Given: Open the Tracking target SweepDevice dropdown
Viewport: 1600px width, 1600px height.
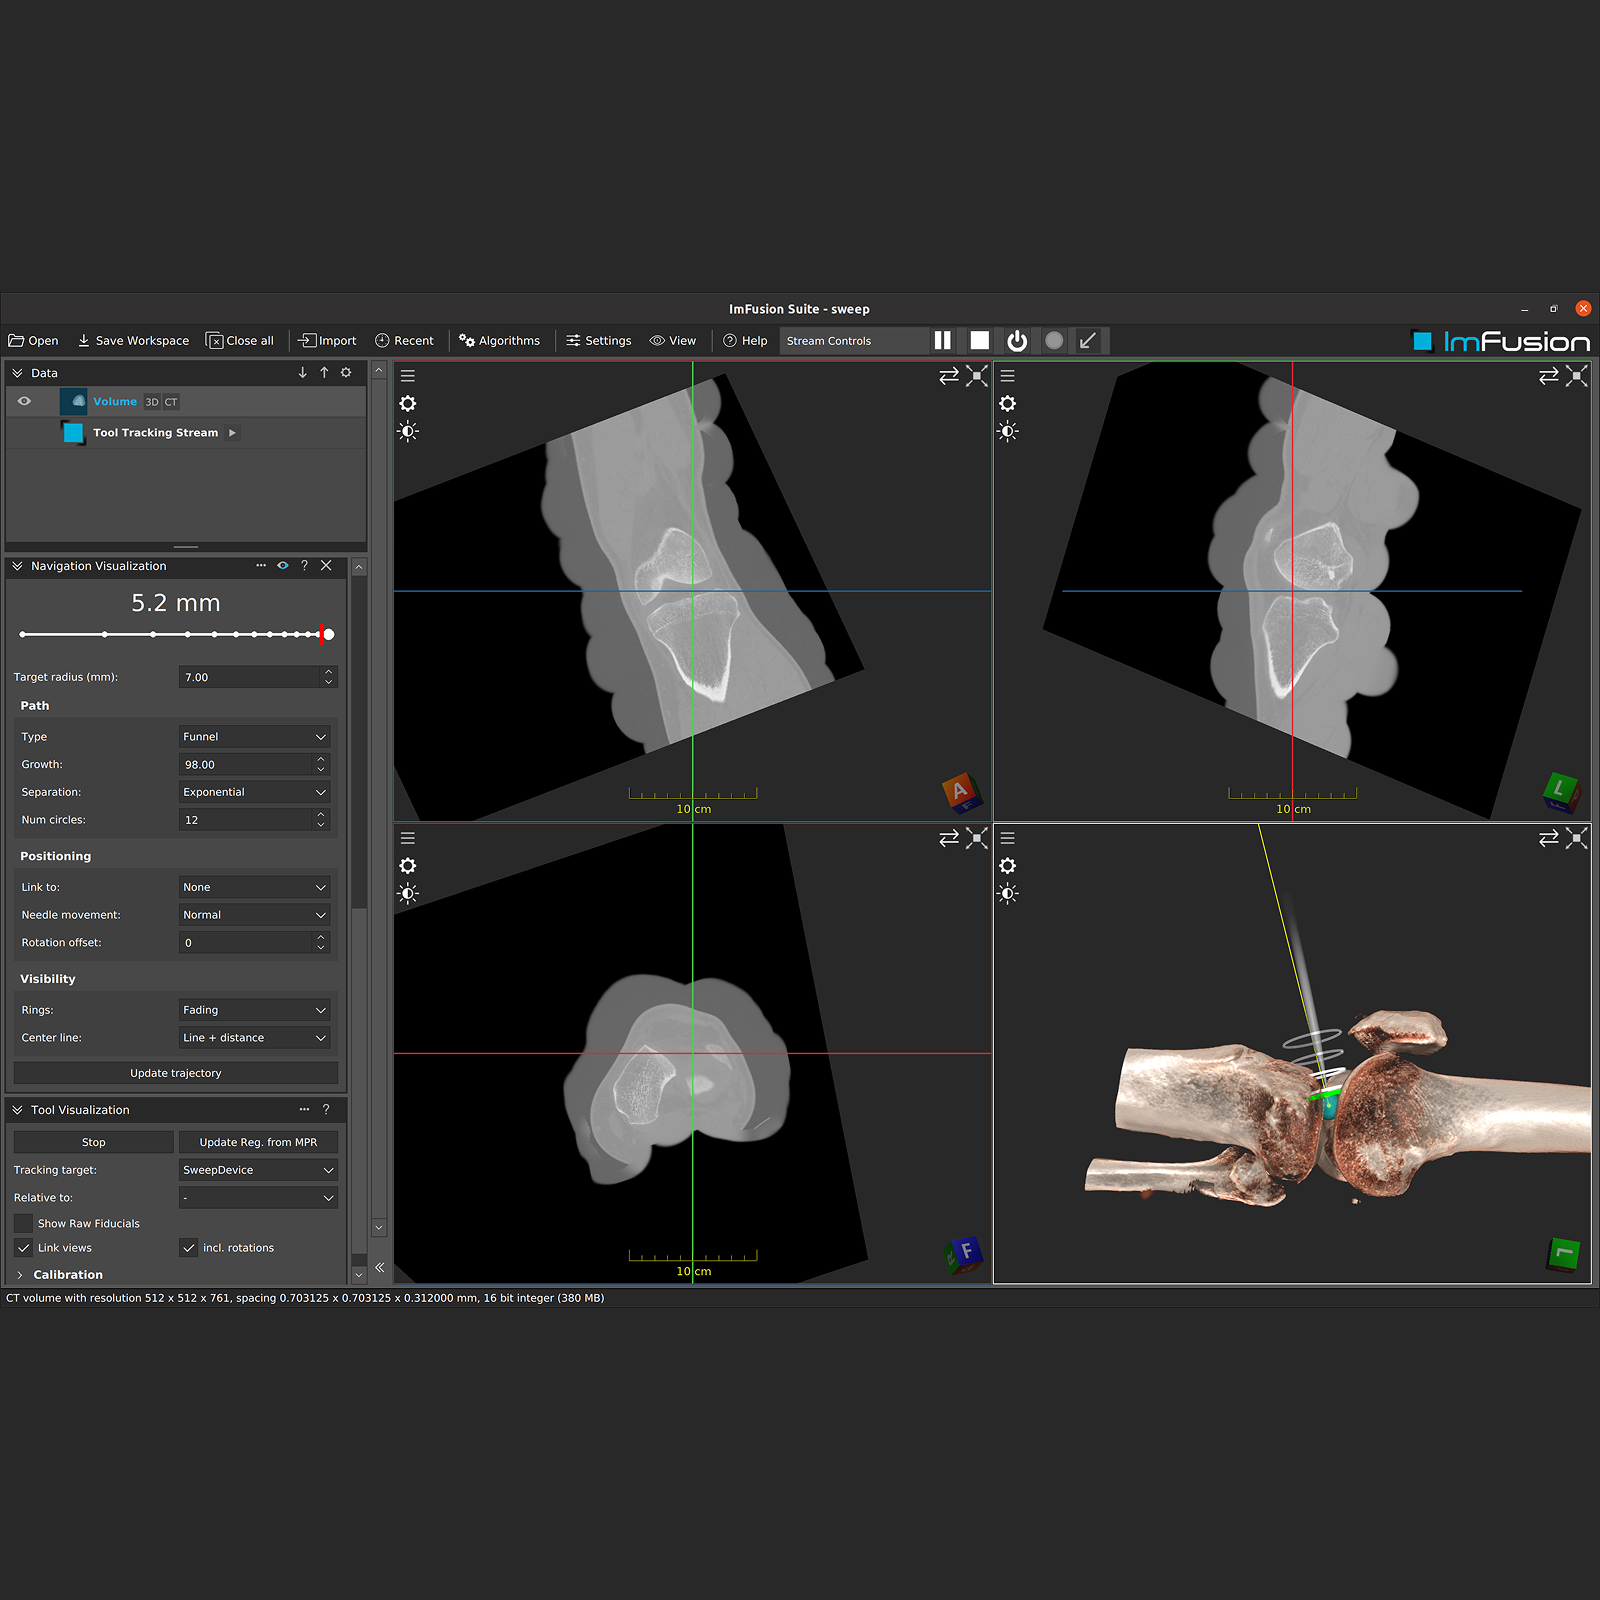Looking at the screenshot, I should click(x=258, y=1170).
